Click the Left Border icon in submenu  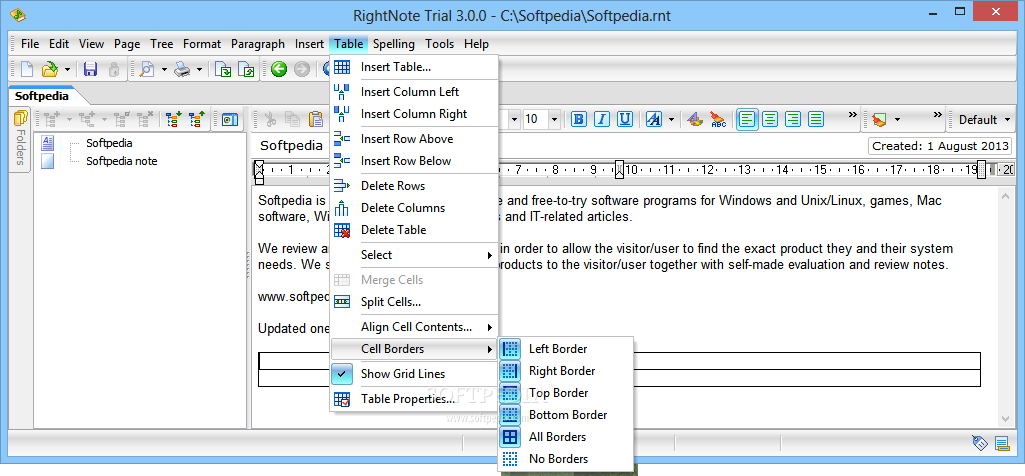(510, 349)
